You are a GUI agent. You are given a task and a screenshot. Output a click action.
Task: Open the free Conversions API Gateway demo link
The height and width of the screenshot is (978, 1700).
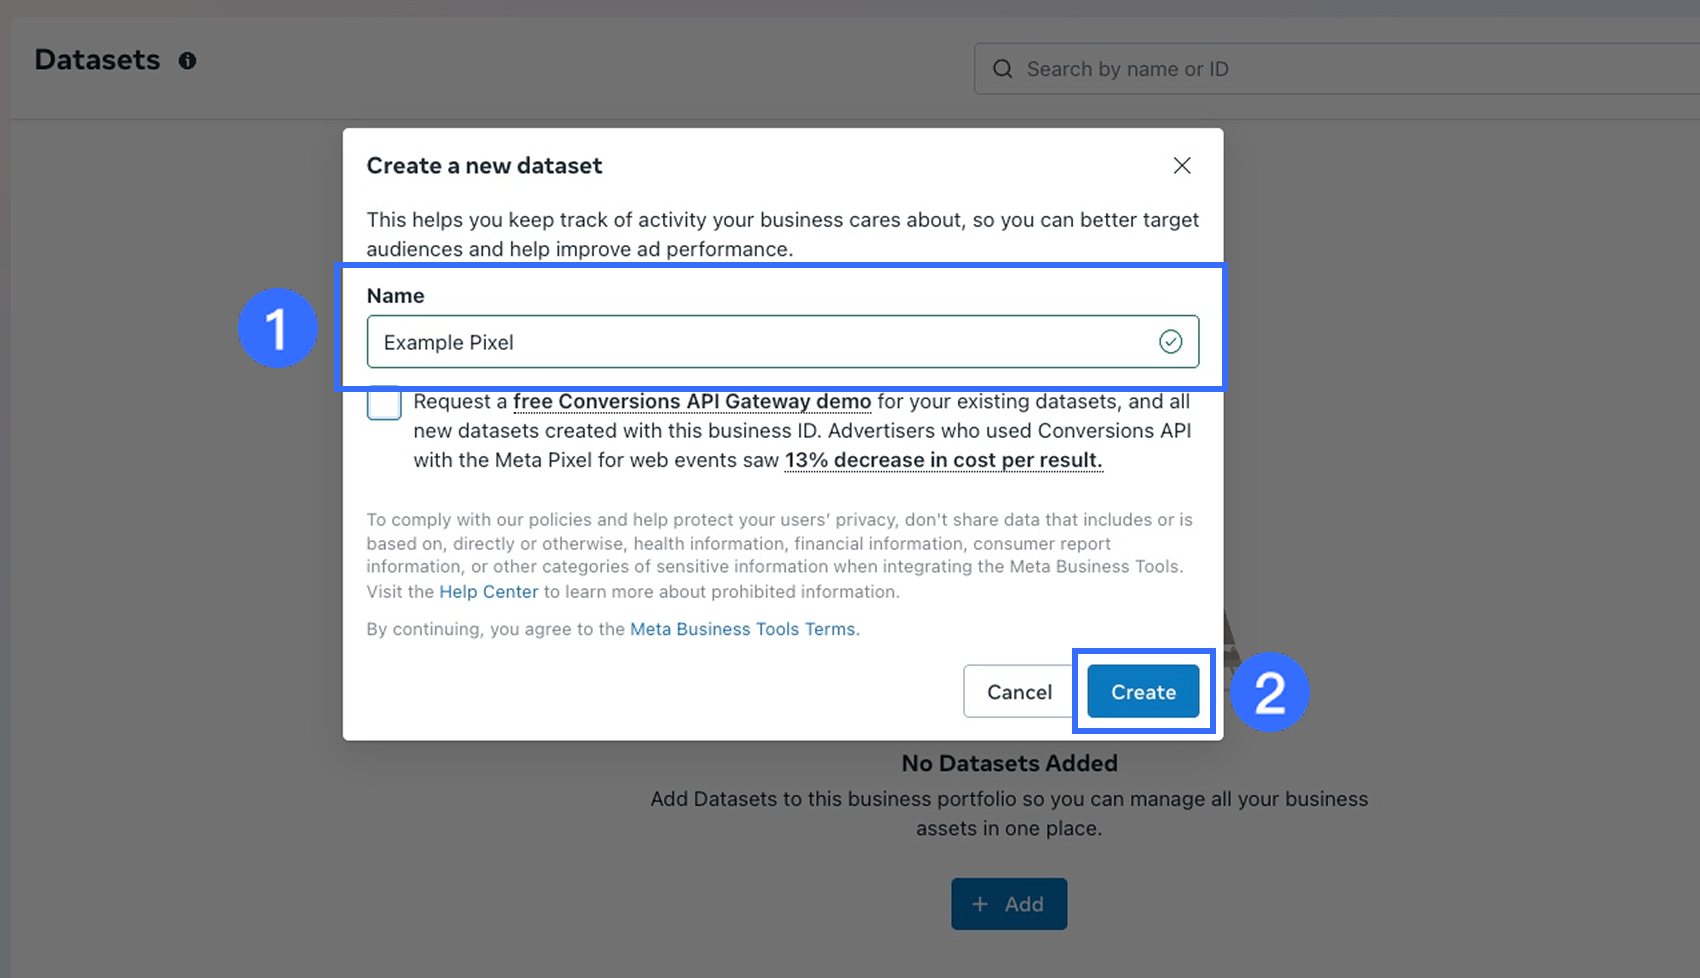tap(692, 402)
